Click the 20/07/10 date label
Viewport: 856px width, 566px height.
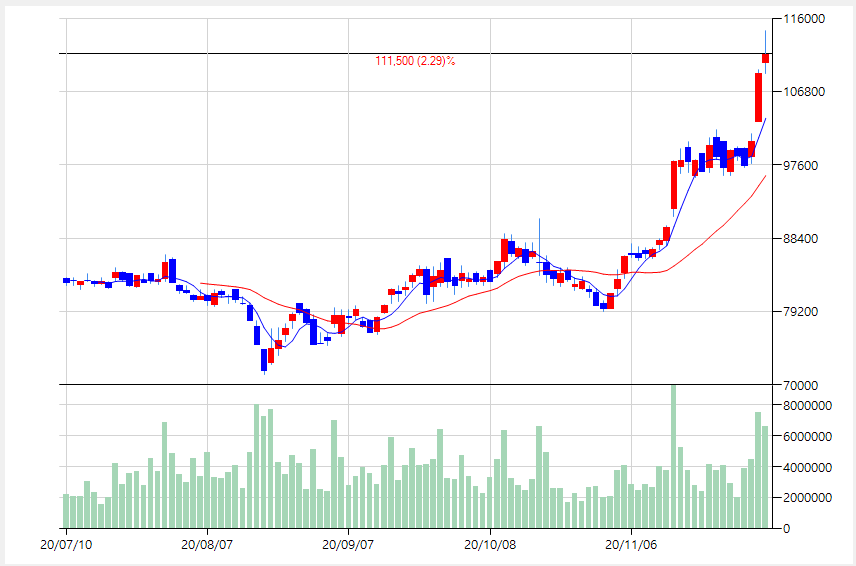point(66,545)
